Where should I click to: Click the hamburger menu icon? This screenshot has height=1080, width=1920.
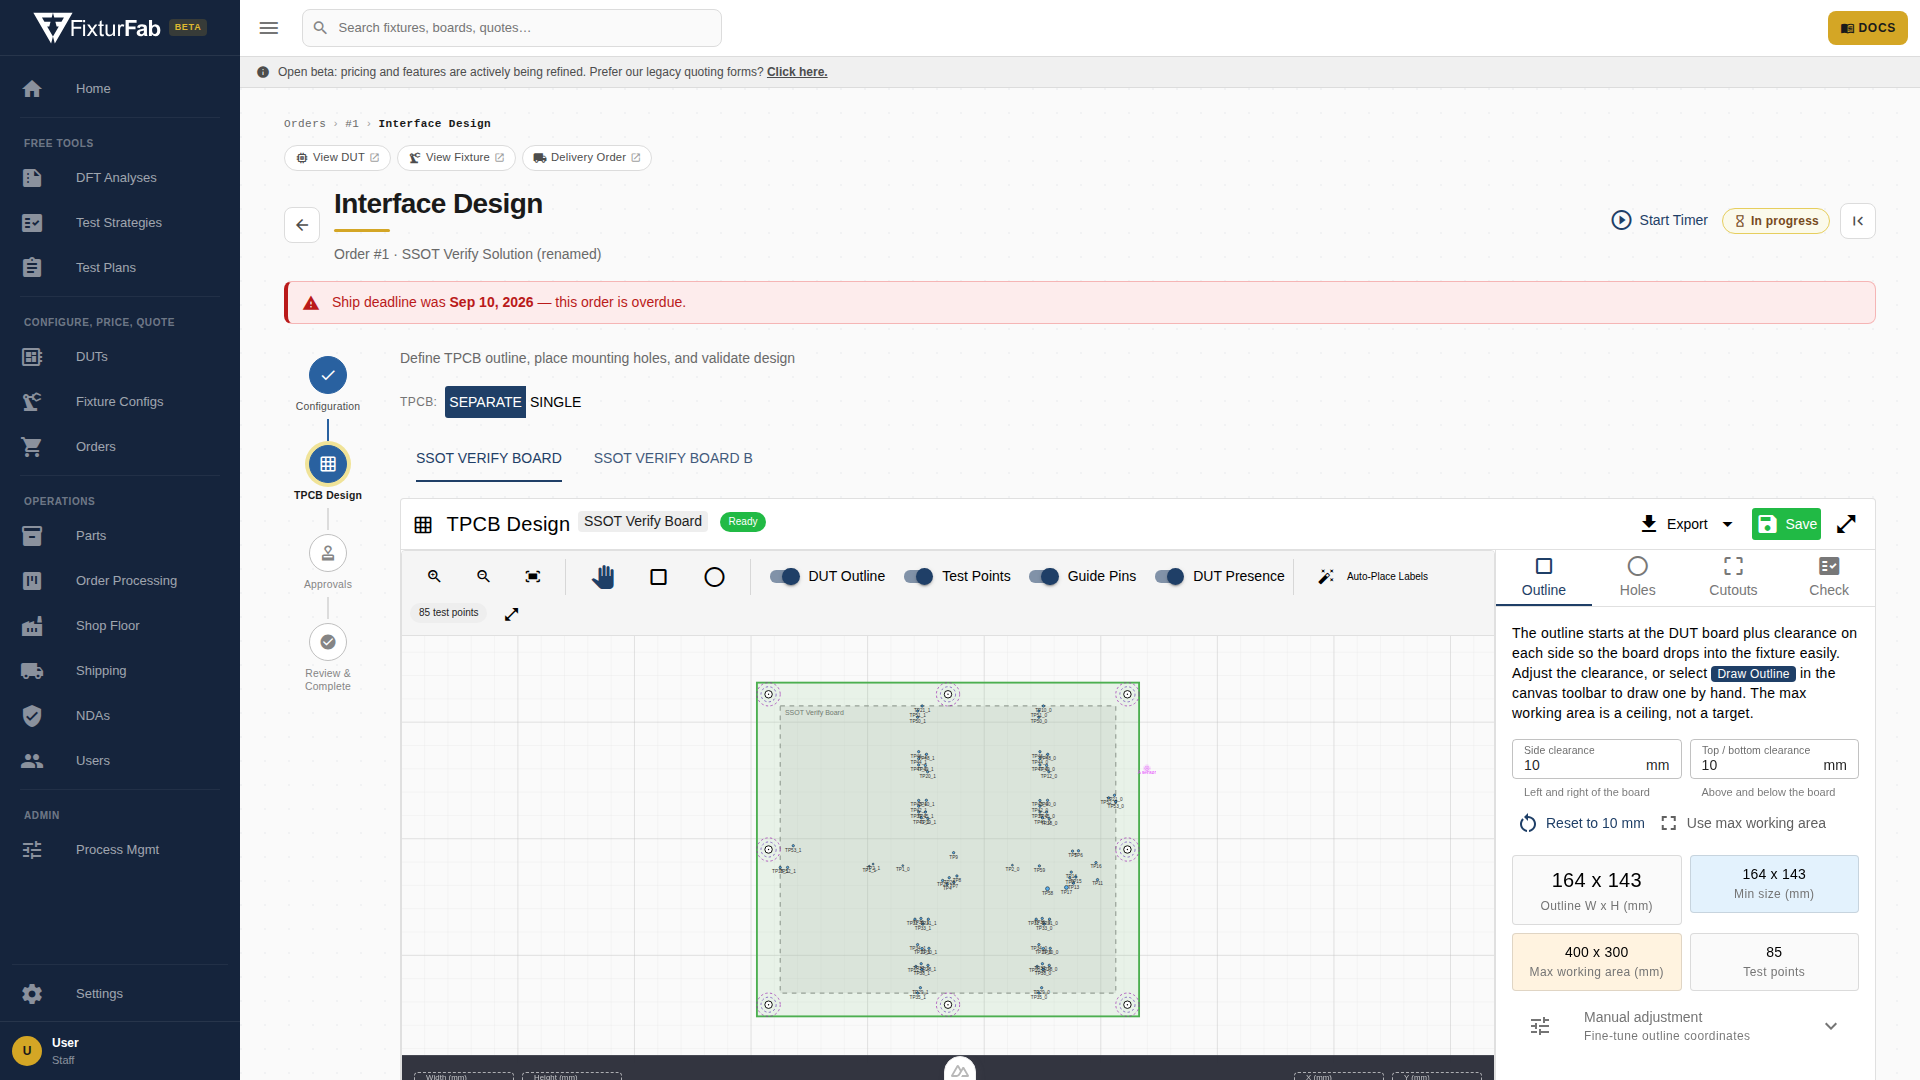click(269, 28)
